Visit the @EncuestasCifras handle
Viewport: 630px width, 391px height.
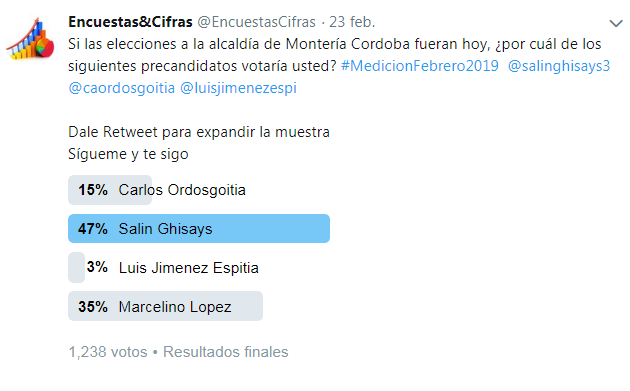pyautogui.click(x=256, y=22)
